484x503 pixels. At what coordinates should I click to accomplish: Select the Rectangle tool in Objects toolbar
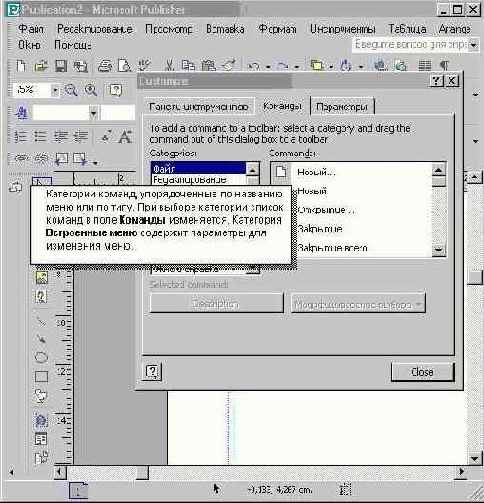(x=41, y=377)
